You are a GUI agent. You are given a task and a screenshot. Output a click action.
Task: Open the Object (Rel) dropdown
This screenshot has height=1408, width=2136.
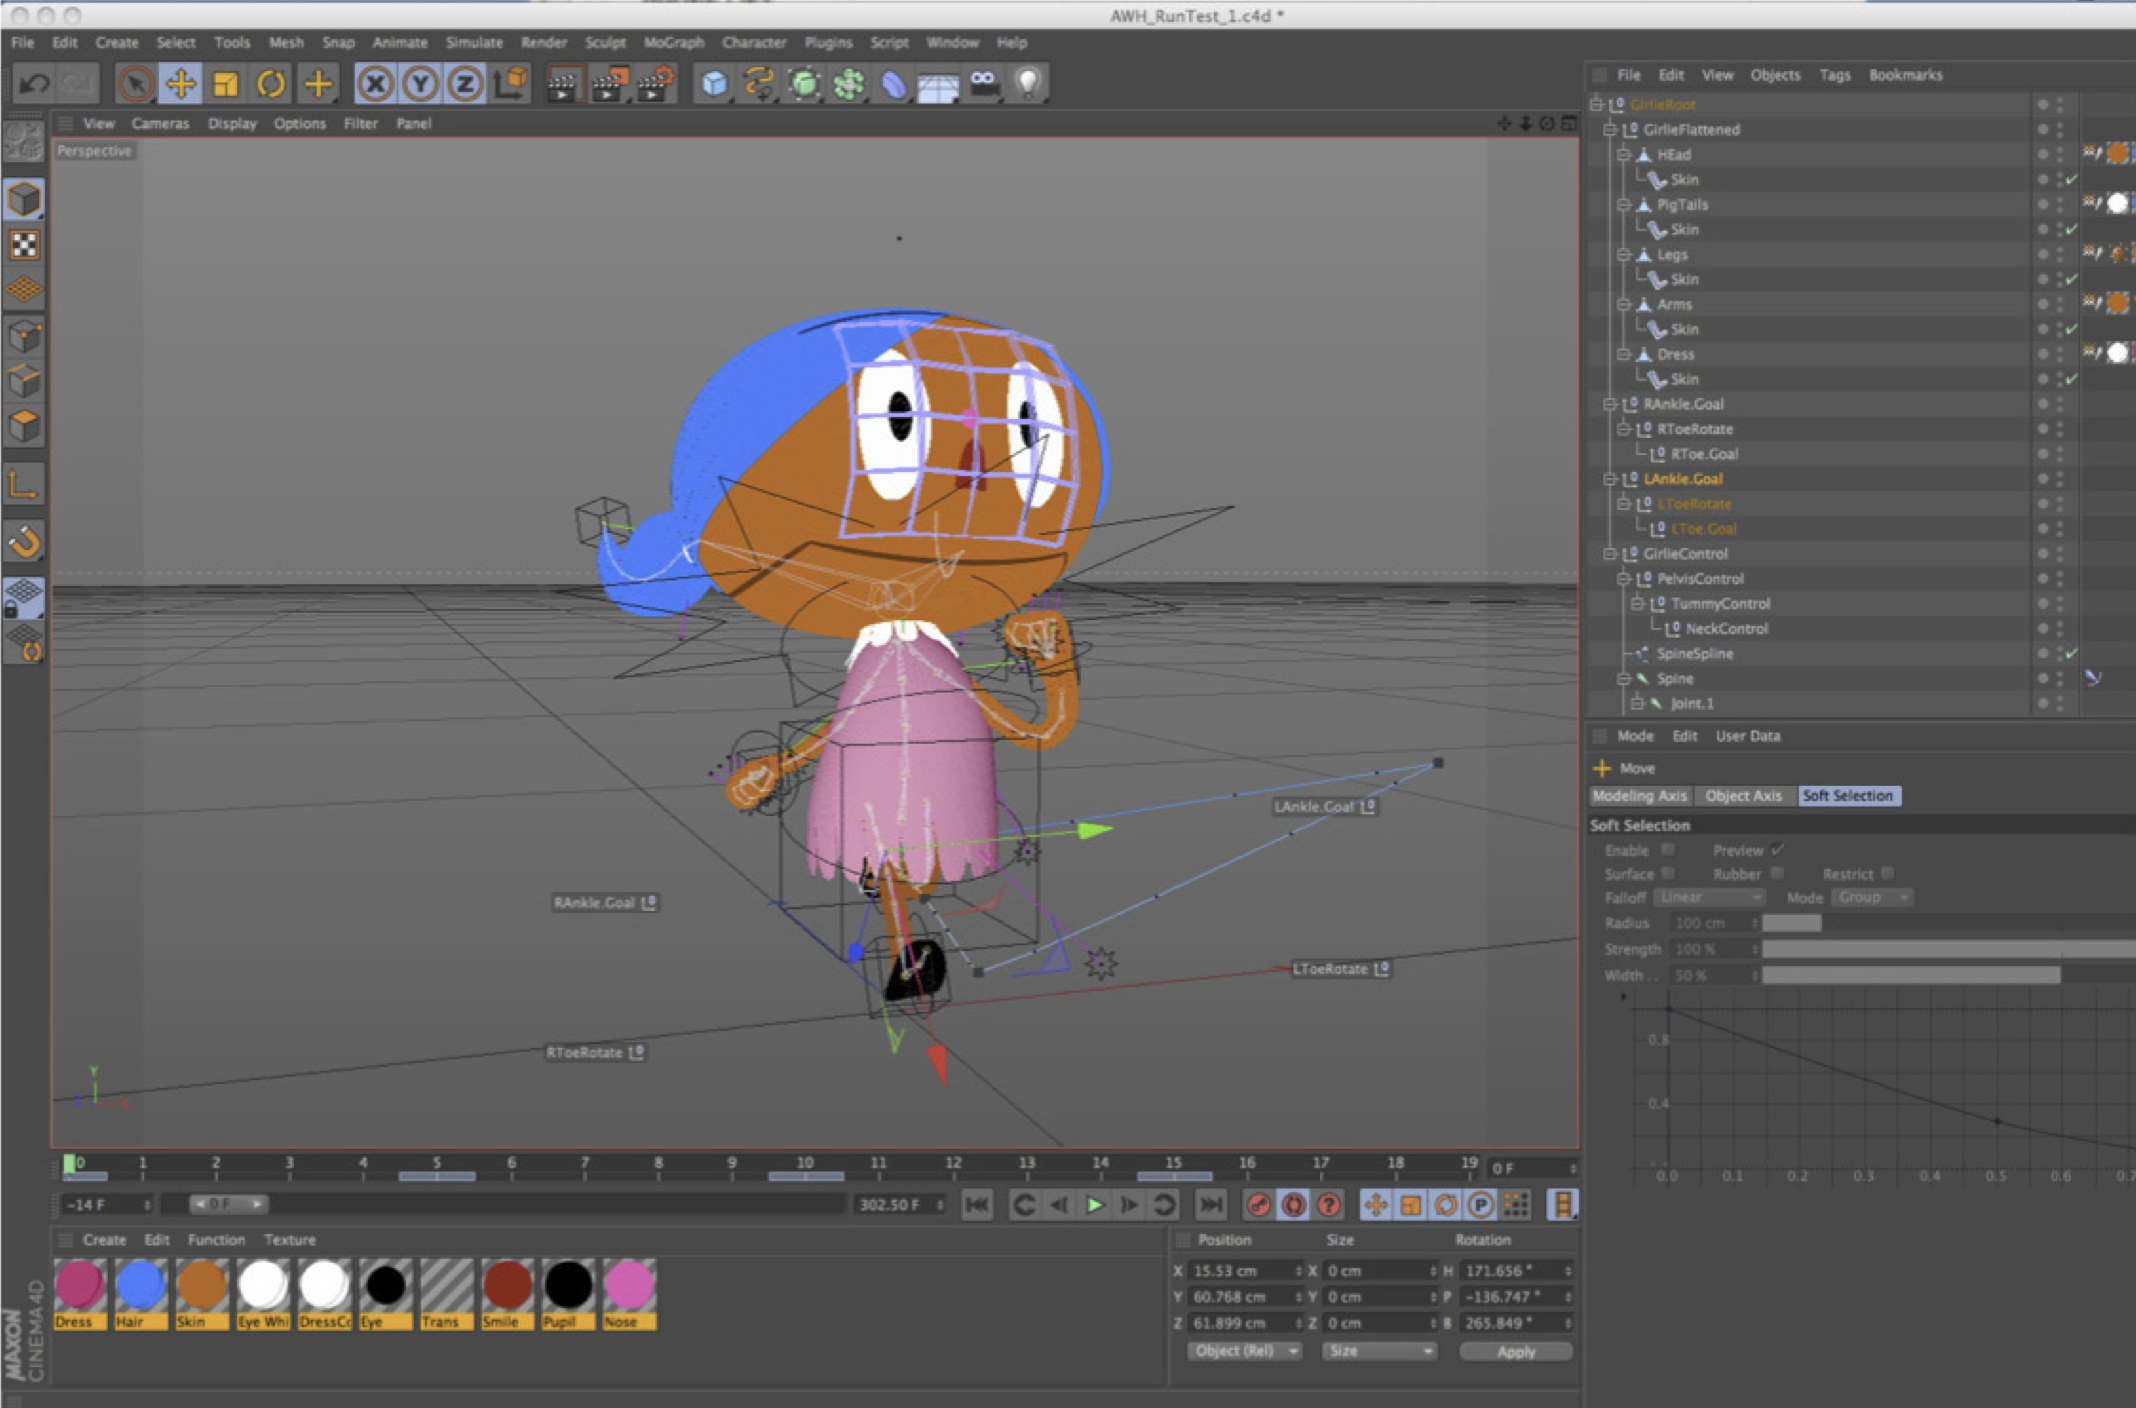pos(1243,1351)
